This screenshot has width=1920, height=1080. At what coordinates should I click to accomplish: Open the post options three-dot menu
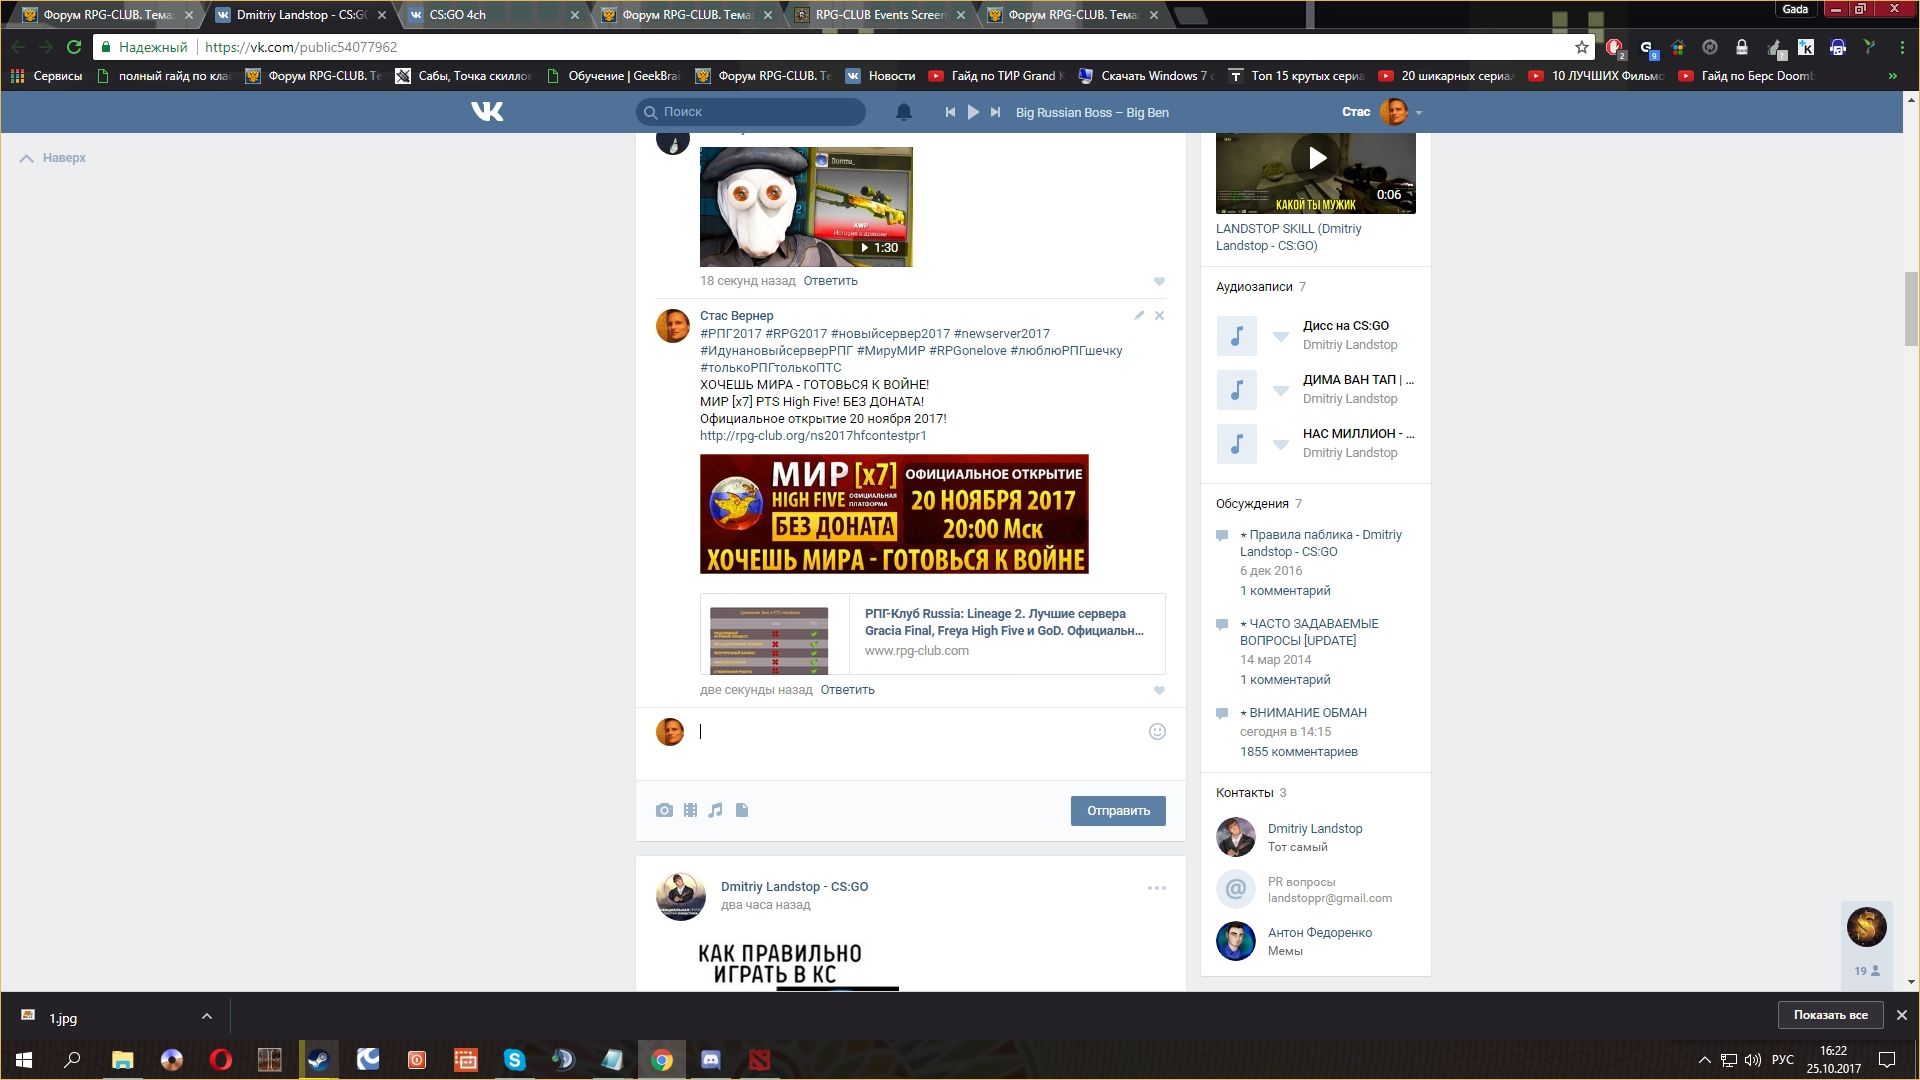(x=1157, y=888)
